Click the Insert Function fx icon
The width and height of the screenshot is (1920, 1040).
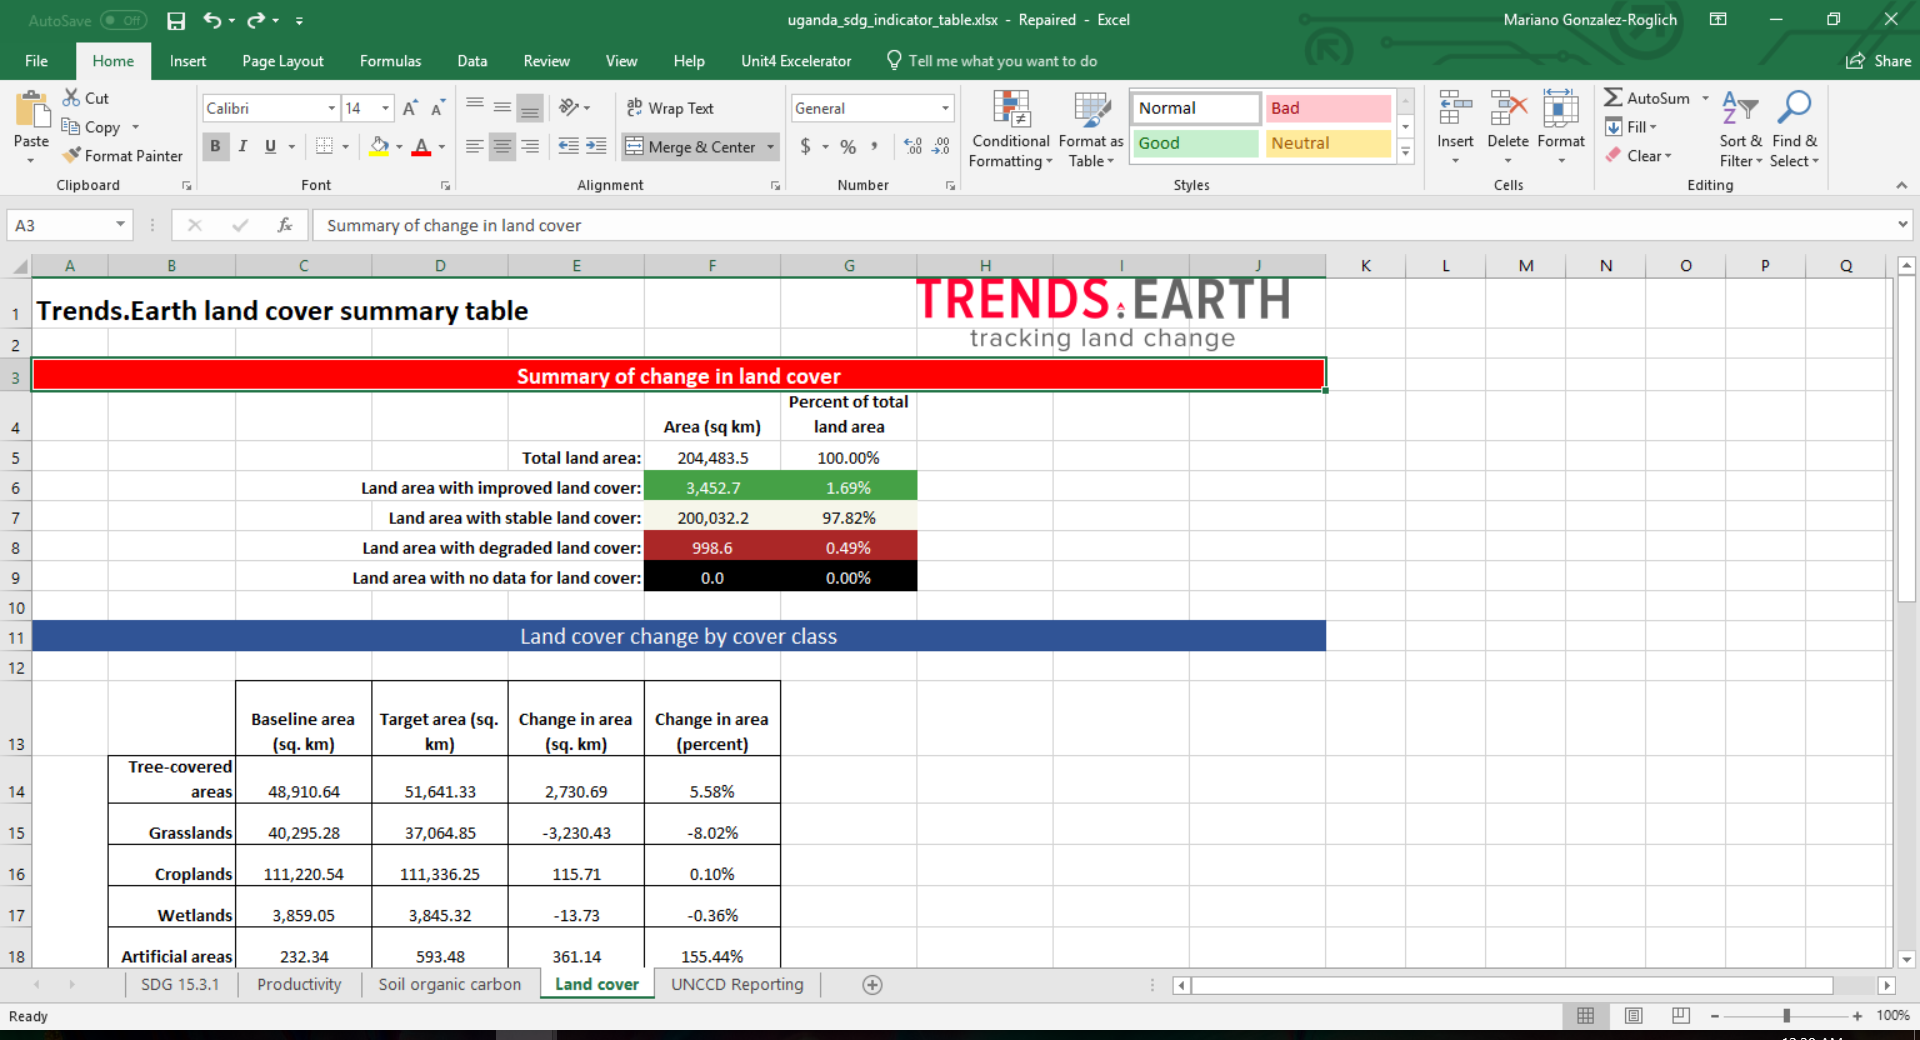(285, 225)
